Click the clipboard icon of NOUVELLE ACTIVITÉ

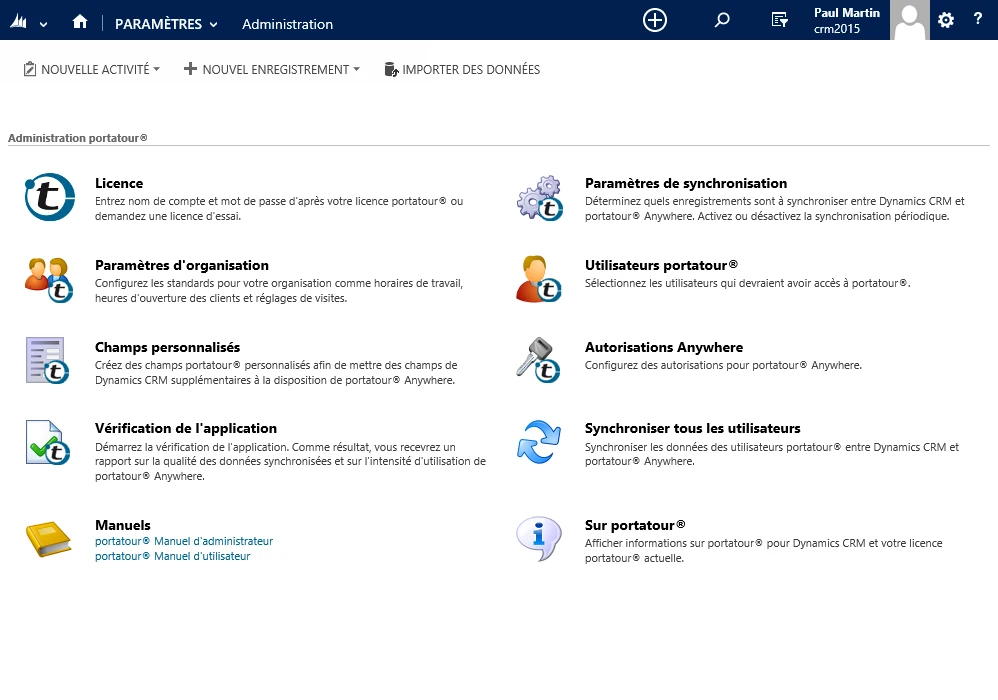(x=29, y=69)
